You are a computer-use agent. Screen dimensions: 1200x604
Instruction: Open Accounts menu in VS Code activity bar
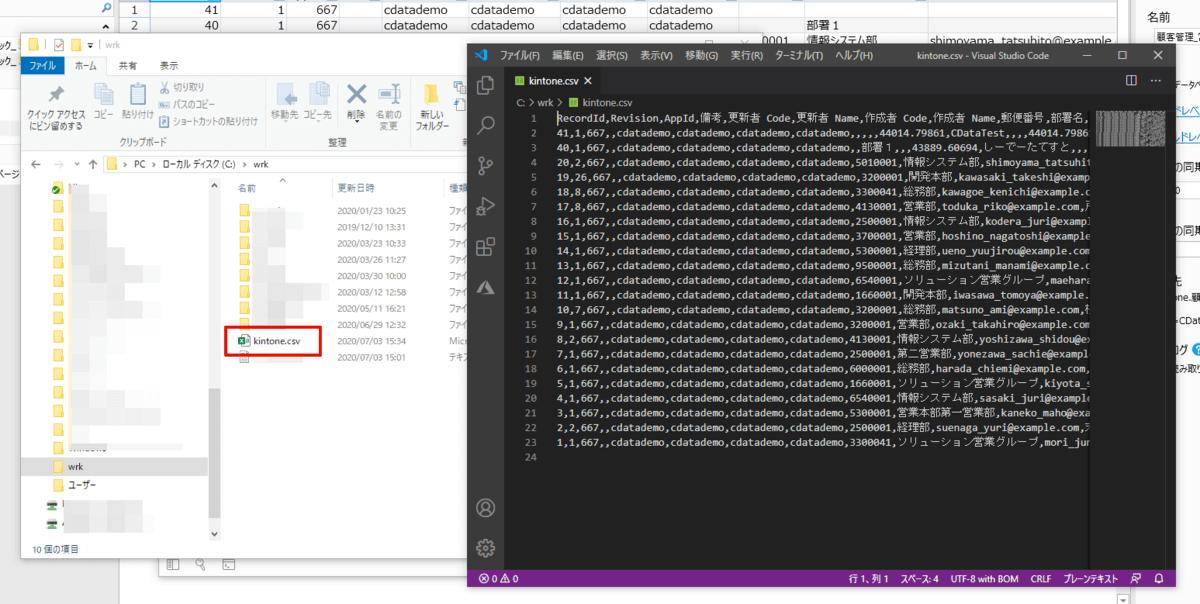coord(486,508)
